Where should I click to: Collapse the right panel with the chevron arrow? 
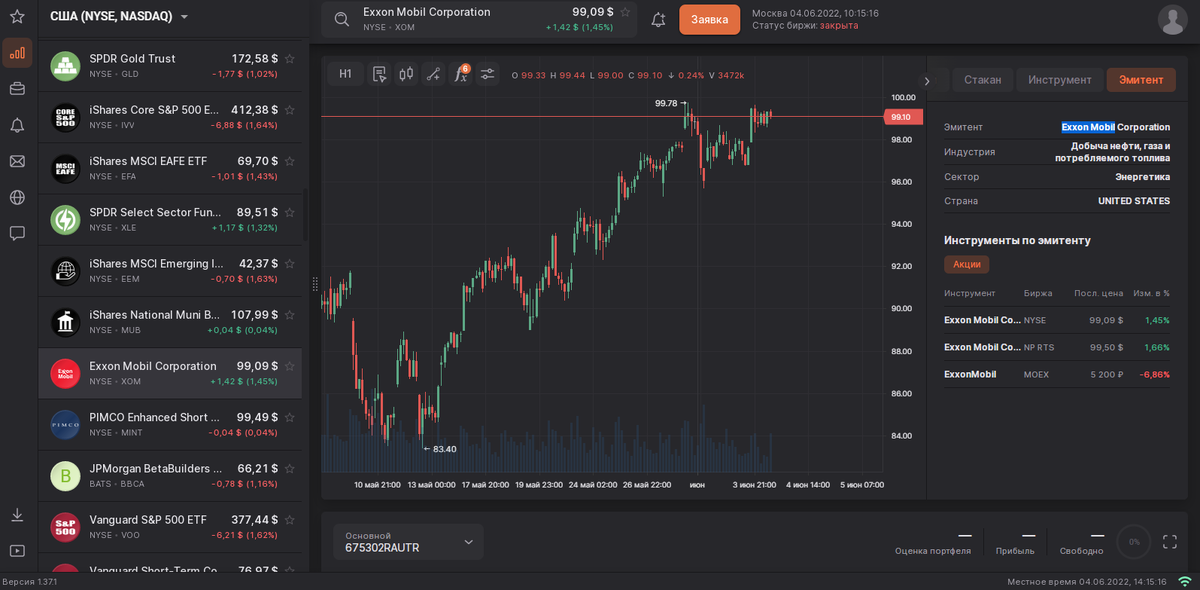pos(927,80)
